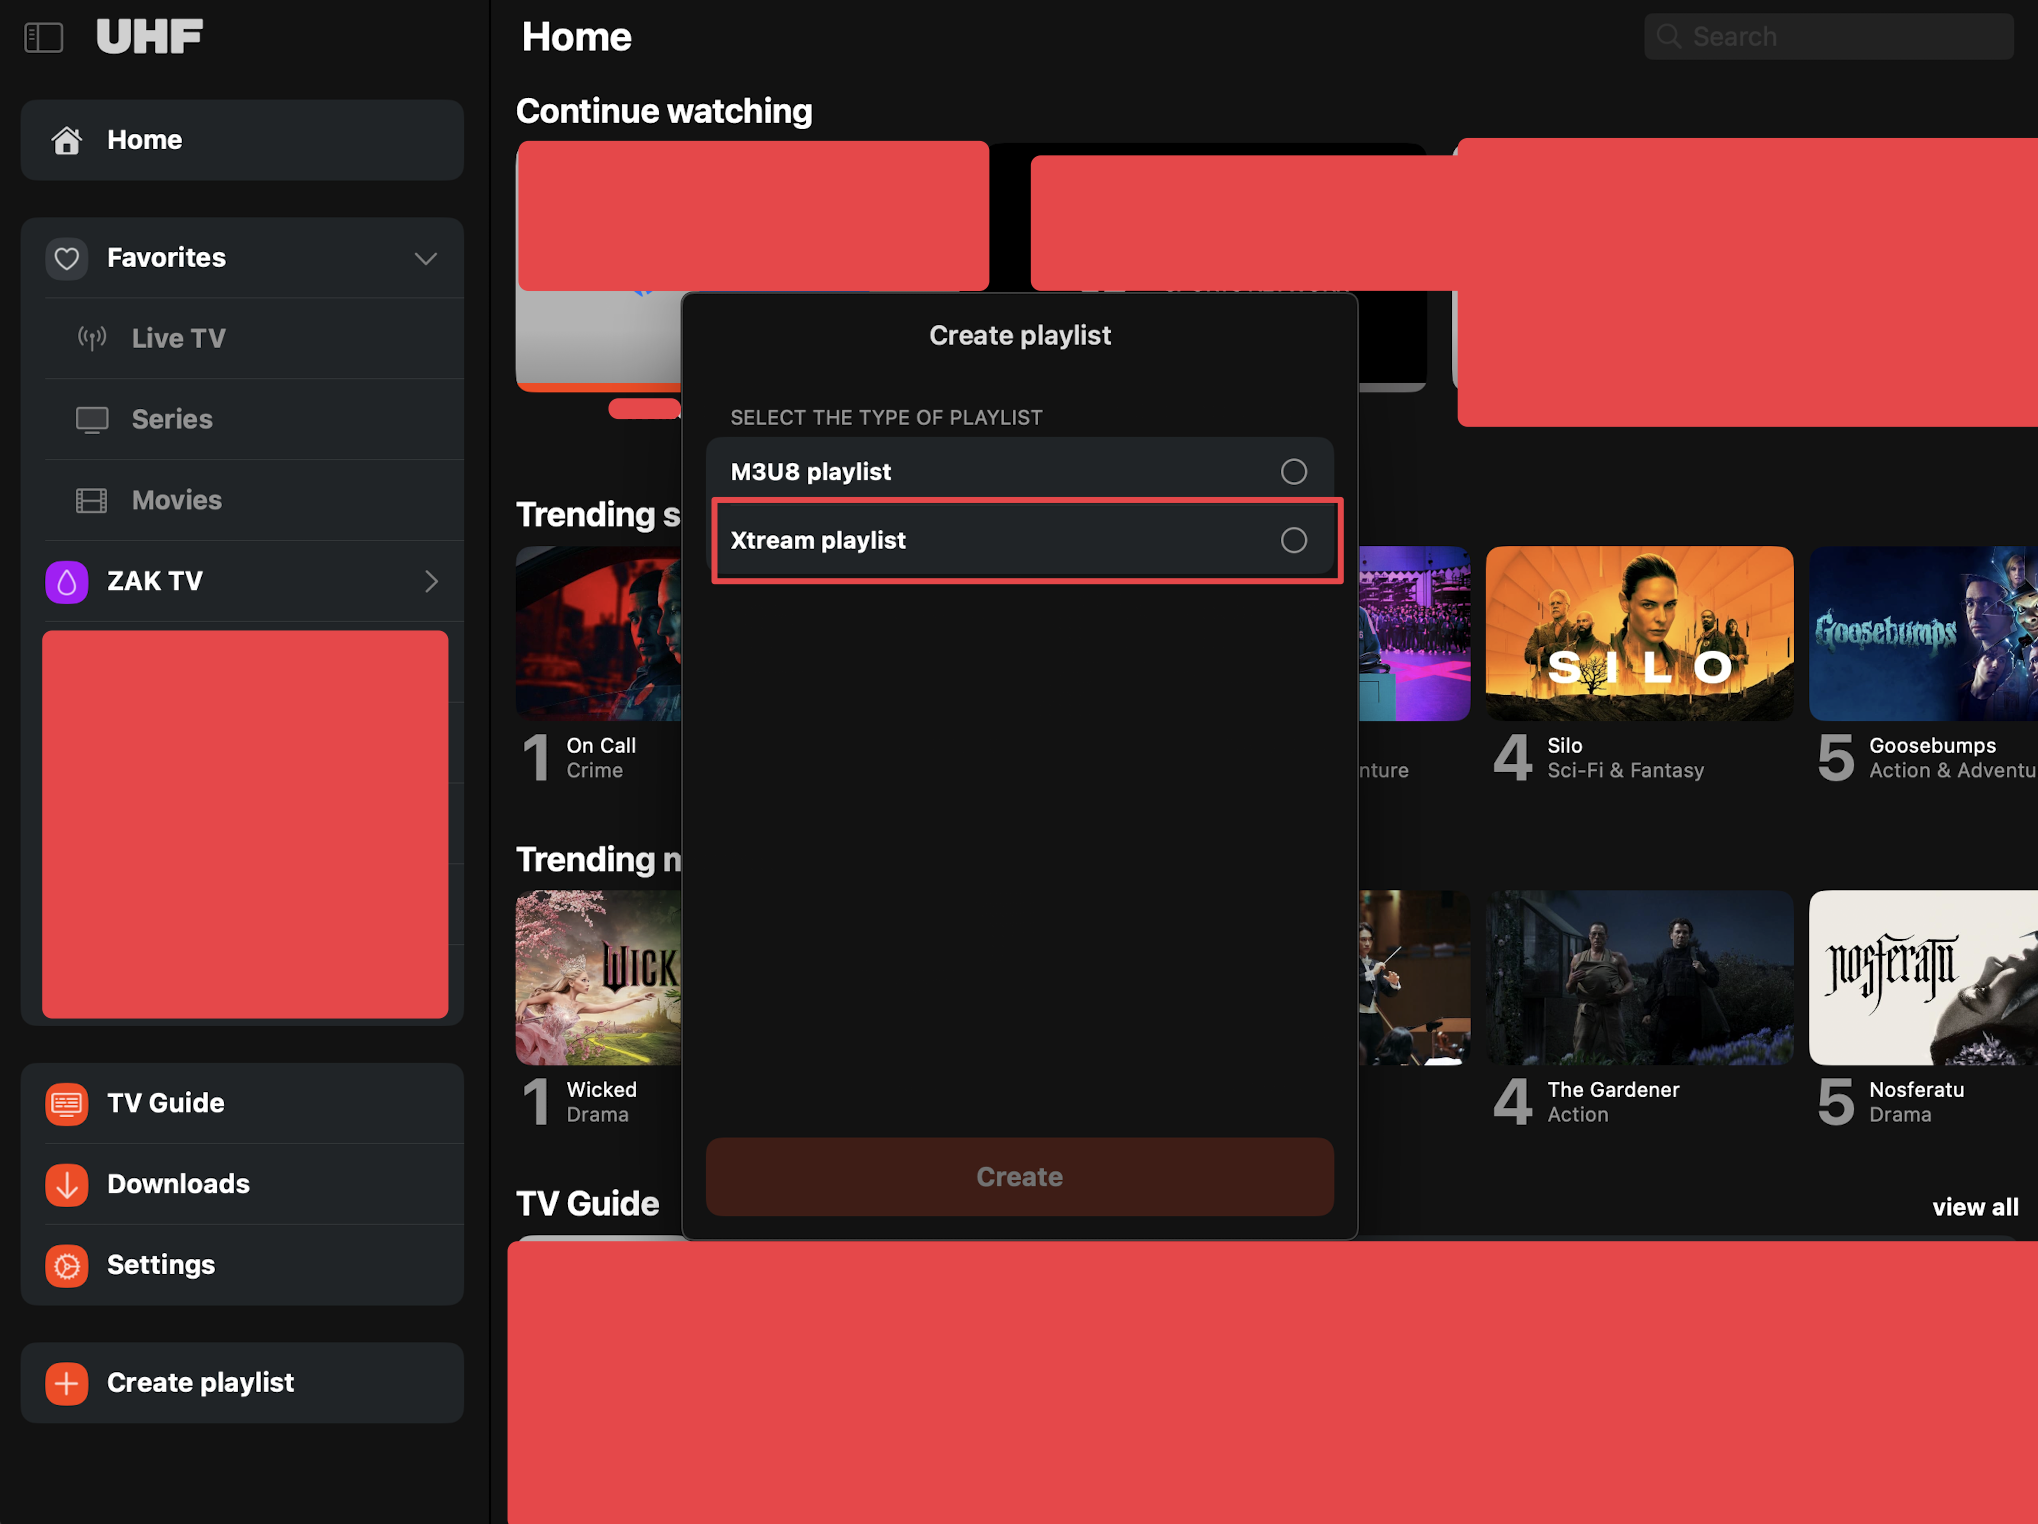Image resolution: width=2038 pixels, height=1524 pixels.
Task: Open the Movies menu item
Action: coord(176,500)
